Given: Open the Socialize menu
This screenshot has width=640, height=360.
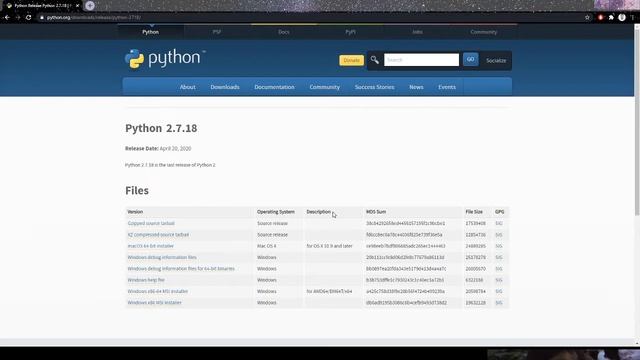Looking at the screenshot, I should click(496, 60).
